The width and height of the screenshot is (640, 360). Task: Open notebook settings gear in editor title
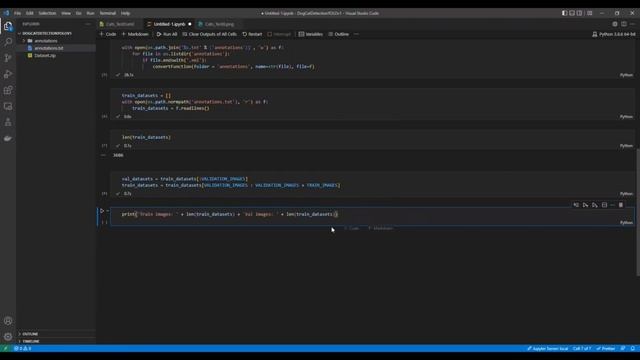click(615, 24)
